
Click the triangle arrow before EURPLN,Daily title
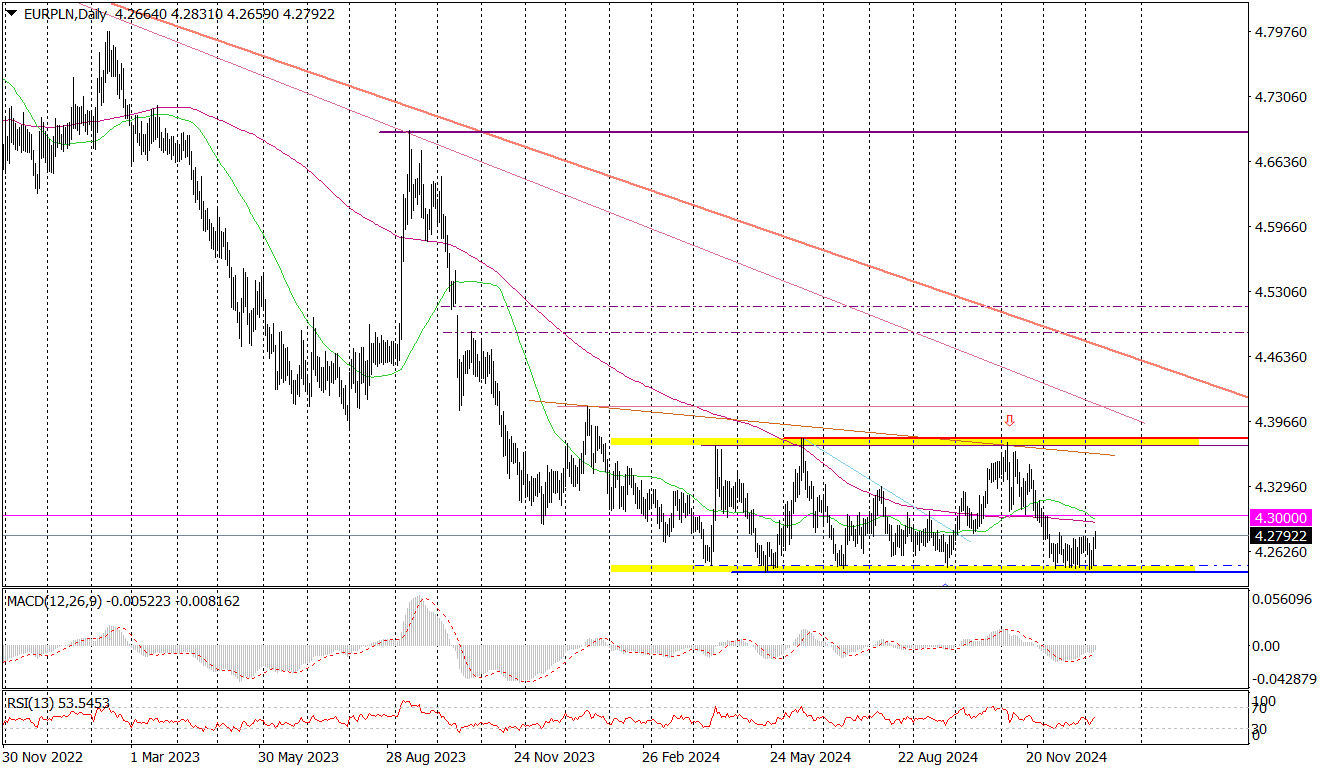click(x=11, y=14)
